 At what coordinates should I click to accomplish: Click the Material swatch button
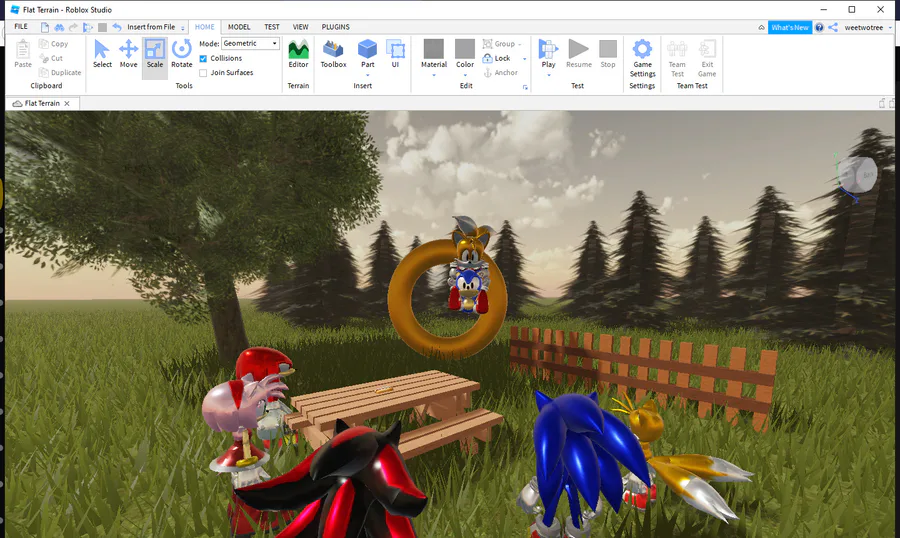pyautogui.click(x=433, y=53)
